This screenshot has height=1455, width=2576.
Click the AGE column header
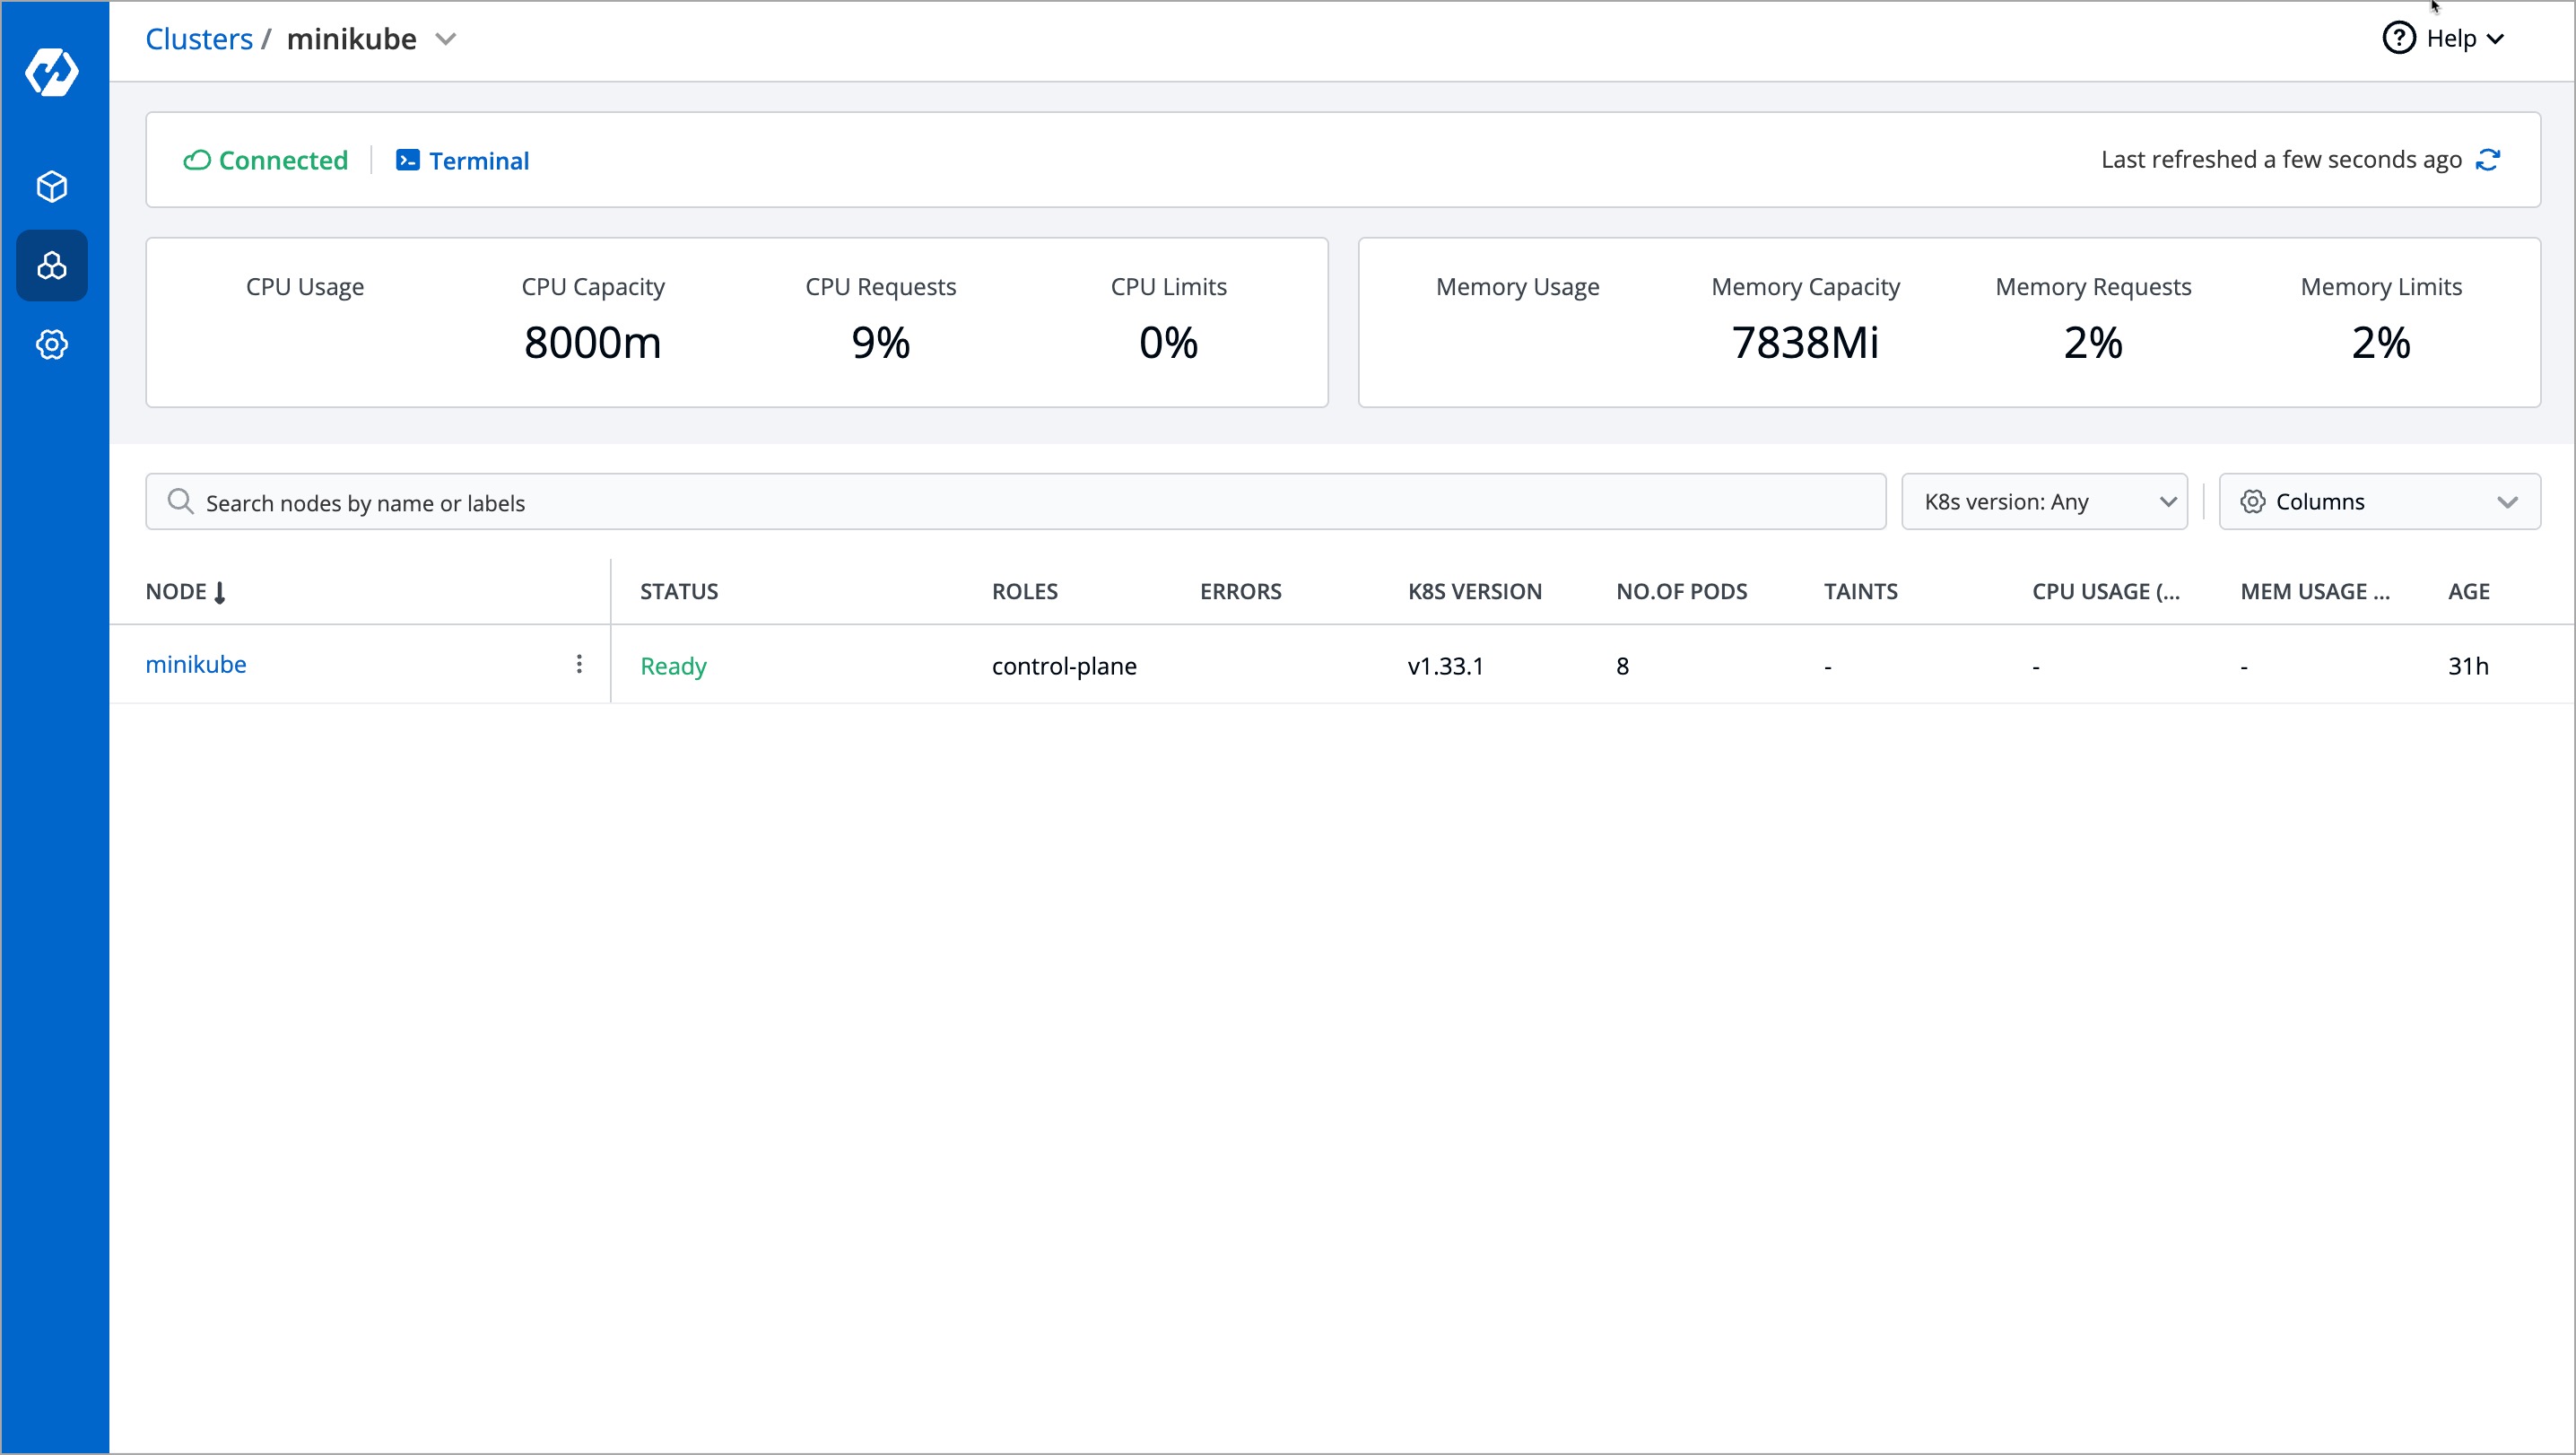pos(2468,592)
